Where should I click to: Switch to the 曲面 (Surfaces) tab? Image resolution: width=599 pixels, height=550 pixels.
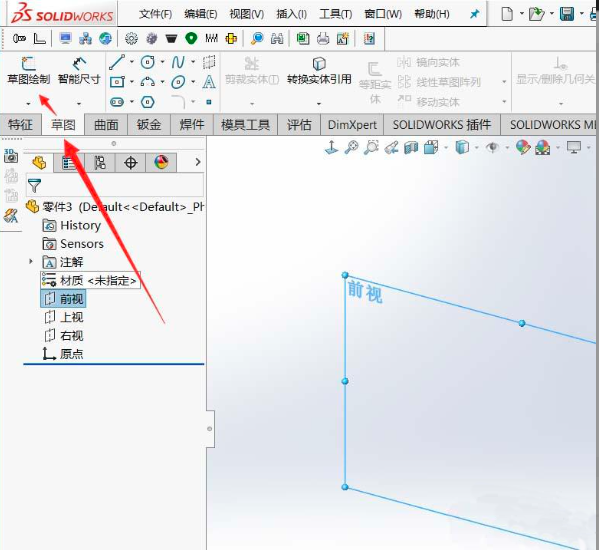106,125
